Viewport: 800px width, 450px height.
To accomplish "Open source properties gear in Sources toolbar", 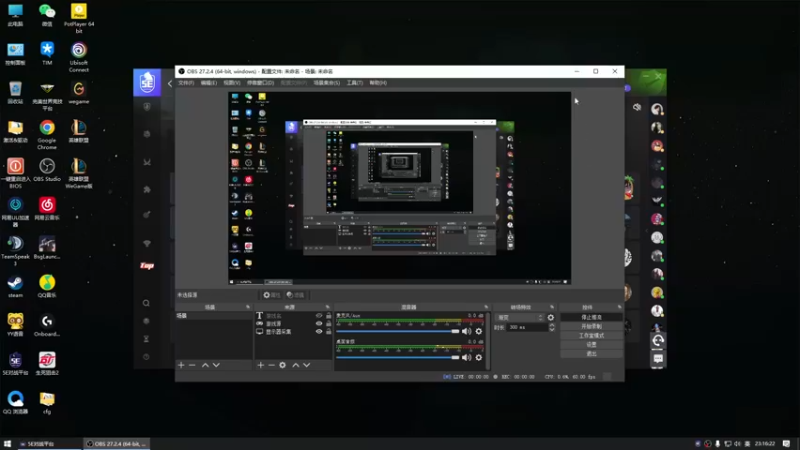I will point(283,365).
